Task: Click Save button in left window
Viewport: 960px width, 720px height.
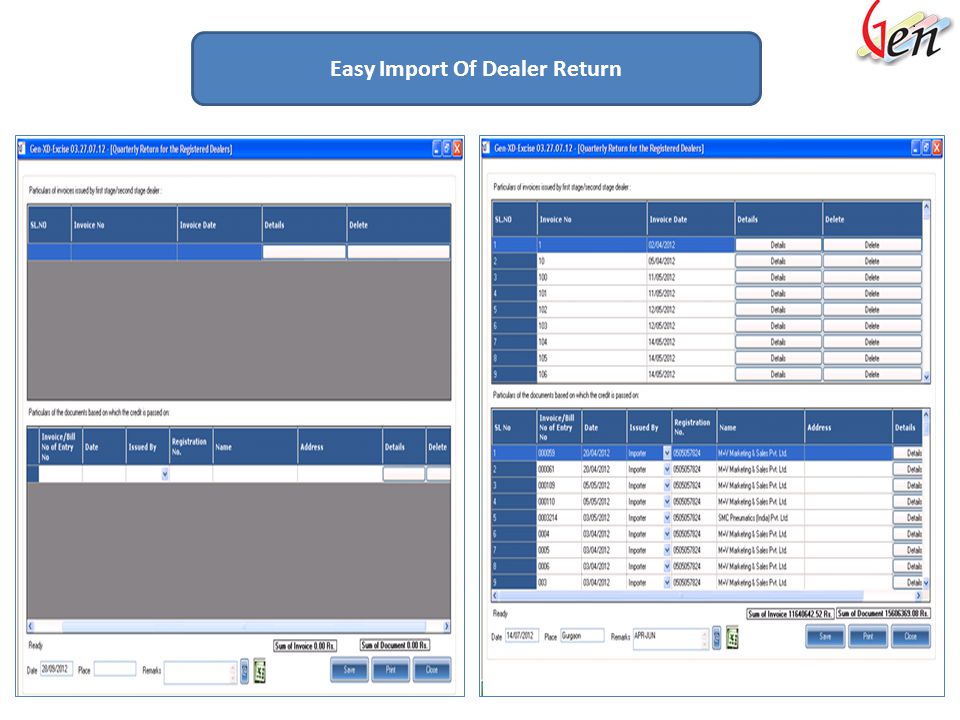Action: click(350, 670)
